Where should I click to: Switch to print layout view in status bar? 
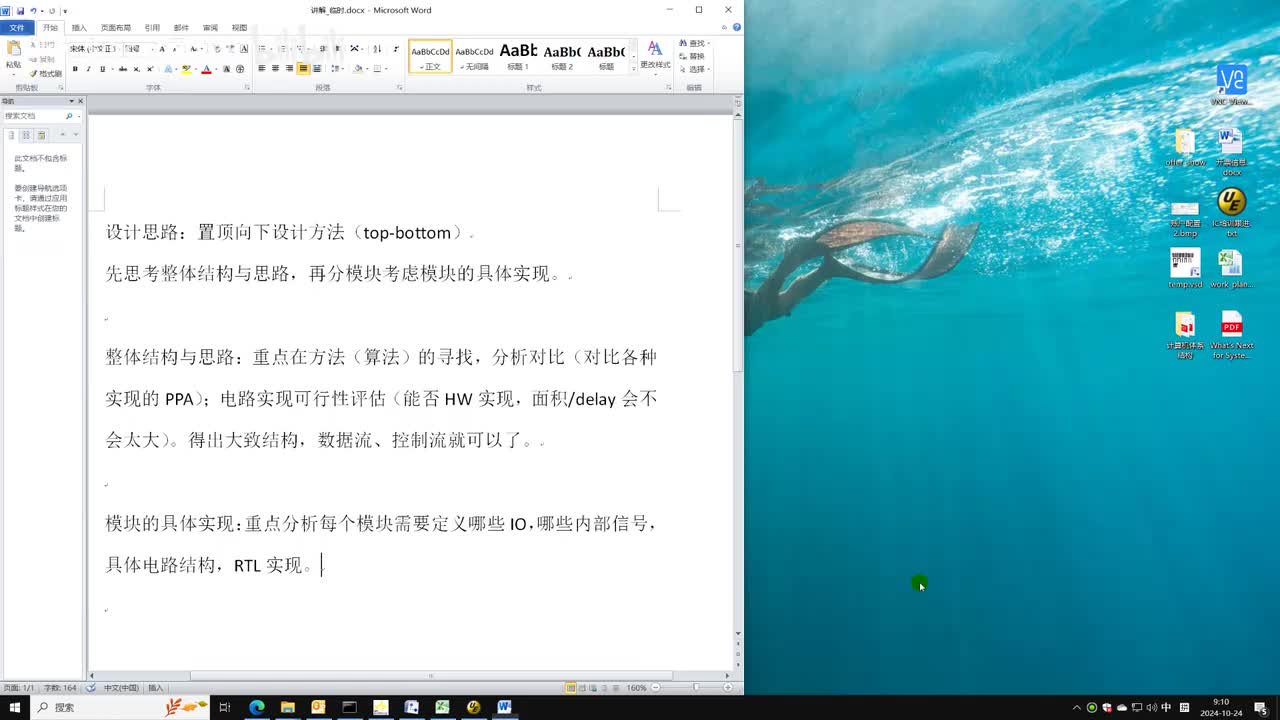(571, 688)
